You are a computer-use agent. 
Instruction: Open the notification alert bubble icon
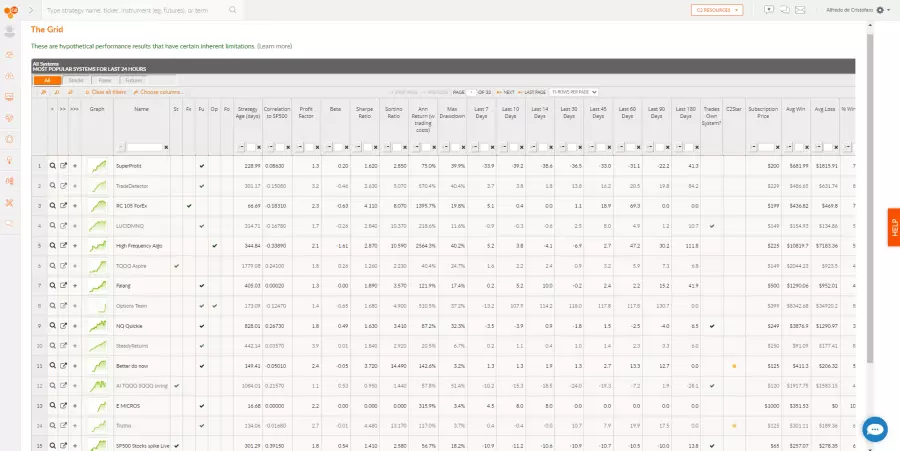[x=769, y=10]
